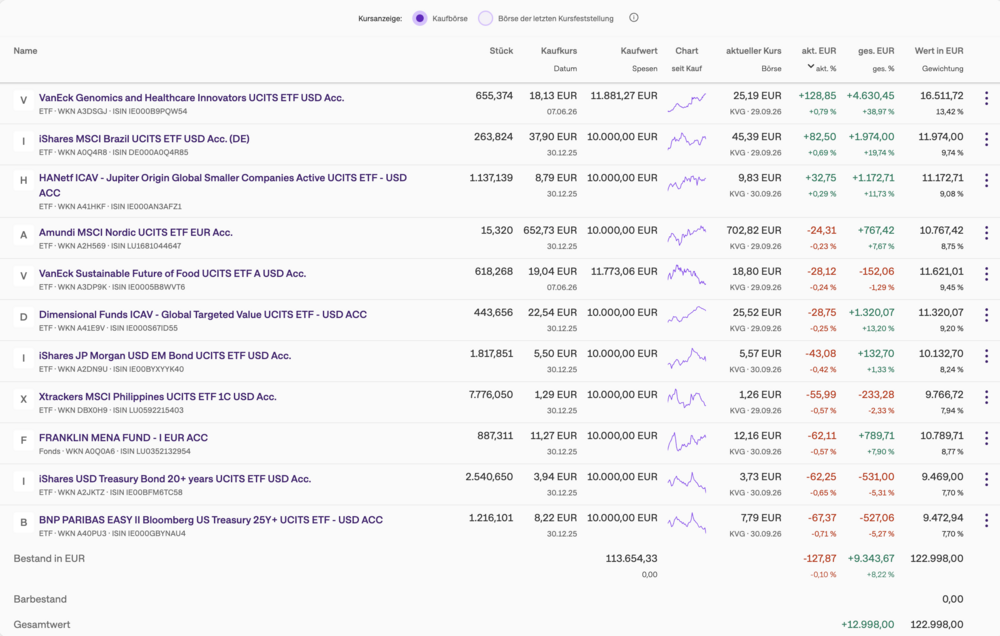The height and width of the screenshot is (636, 1000).
Task: Open three-dot menu for Xtrackers MSCI Philippines row
Action: coord(986,397)
